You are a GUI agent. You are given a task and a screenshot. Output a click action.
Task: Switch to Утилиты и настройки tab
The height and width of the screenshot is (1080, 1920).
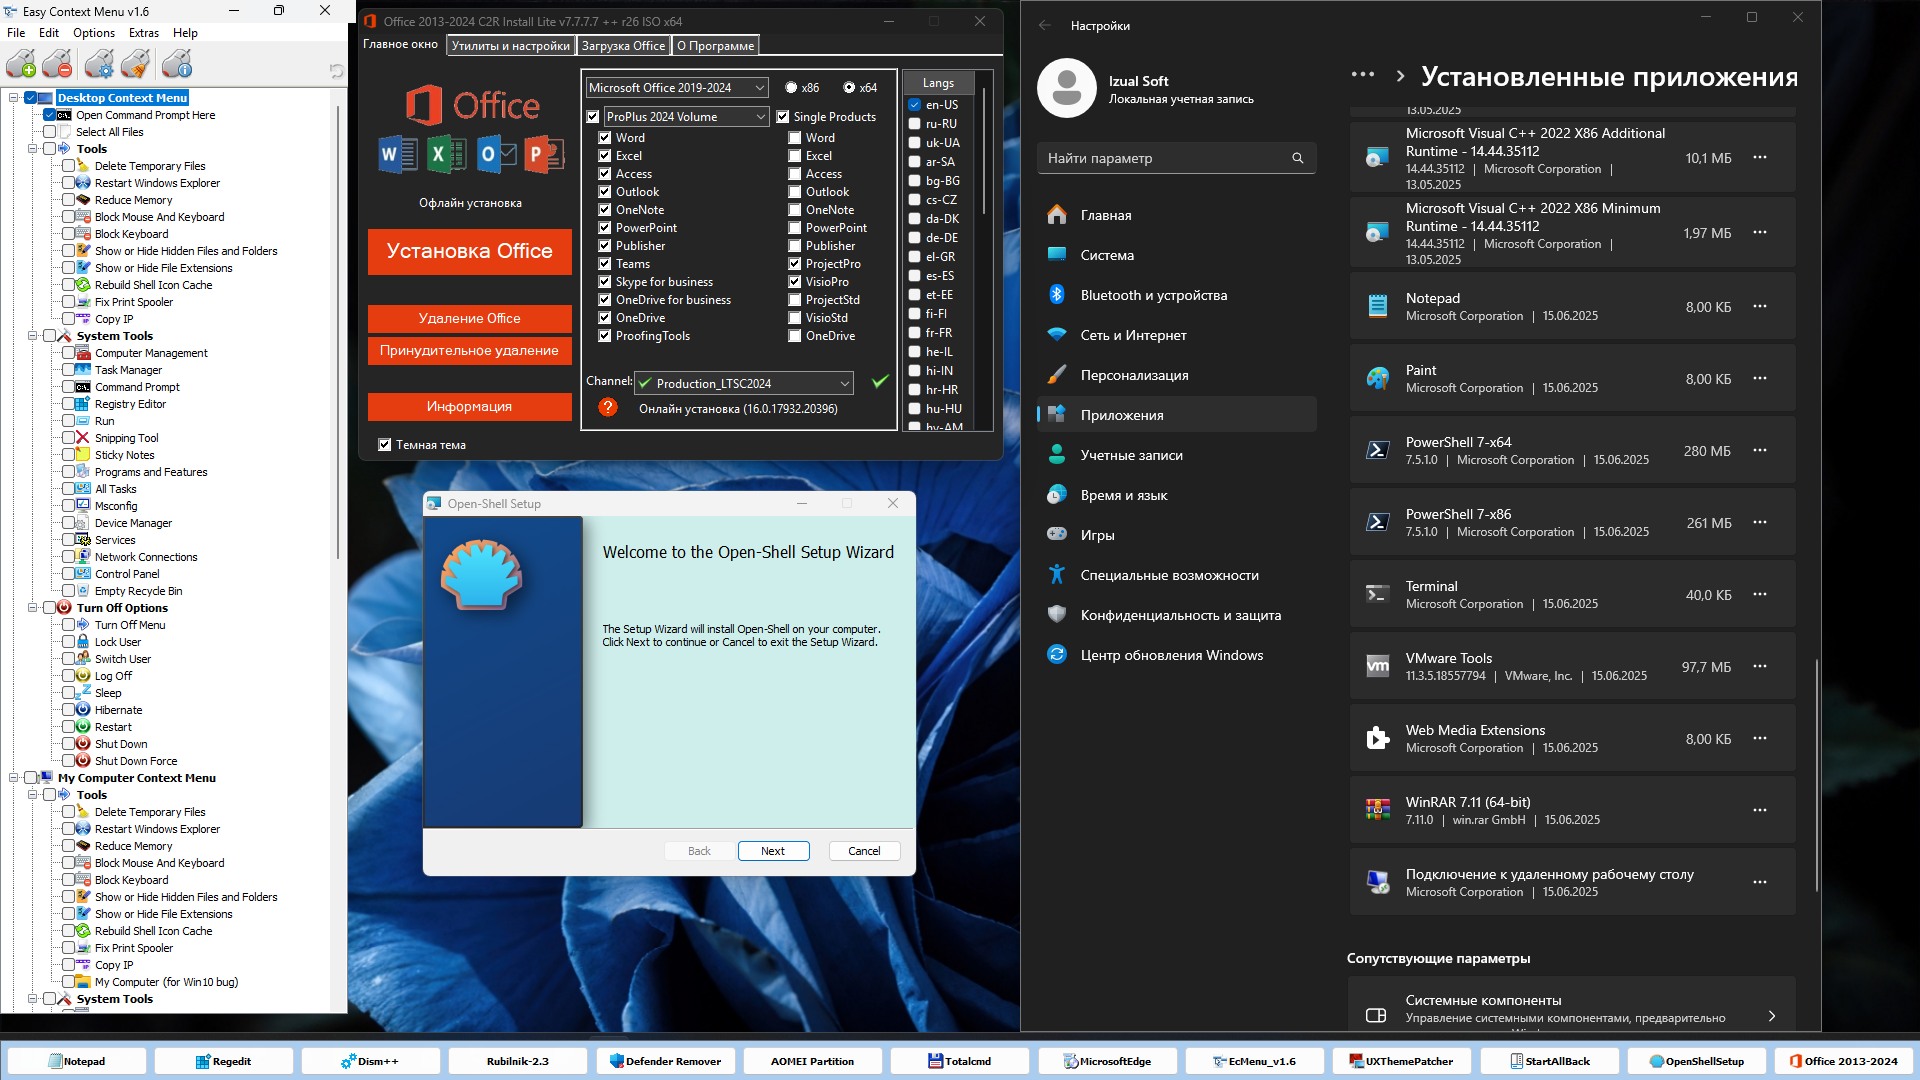510,46
